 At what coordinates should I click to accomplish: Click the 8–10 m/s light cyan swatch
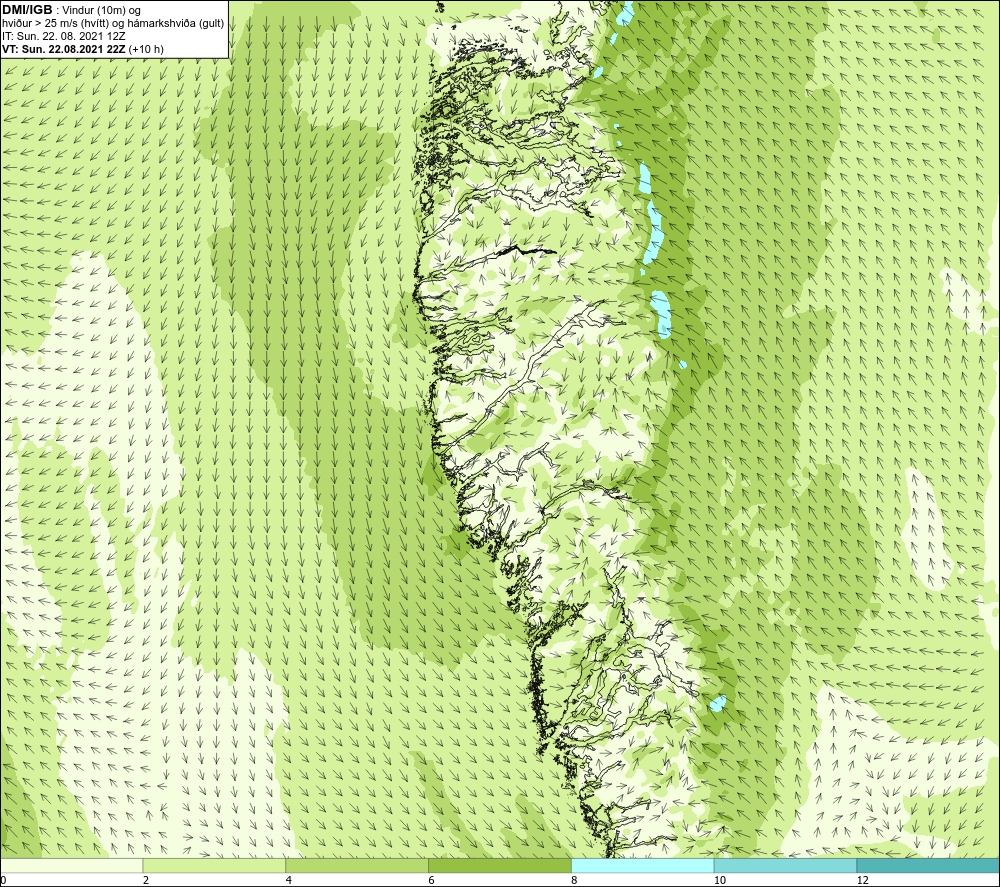click(643, 865)
